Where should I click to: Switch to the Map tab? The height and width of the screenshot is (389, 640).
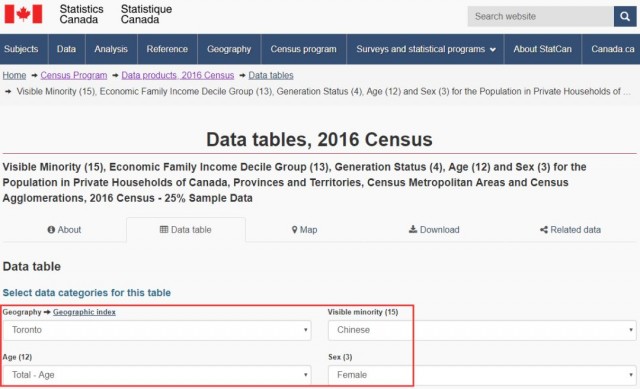point(304,230)
